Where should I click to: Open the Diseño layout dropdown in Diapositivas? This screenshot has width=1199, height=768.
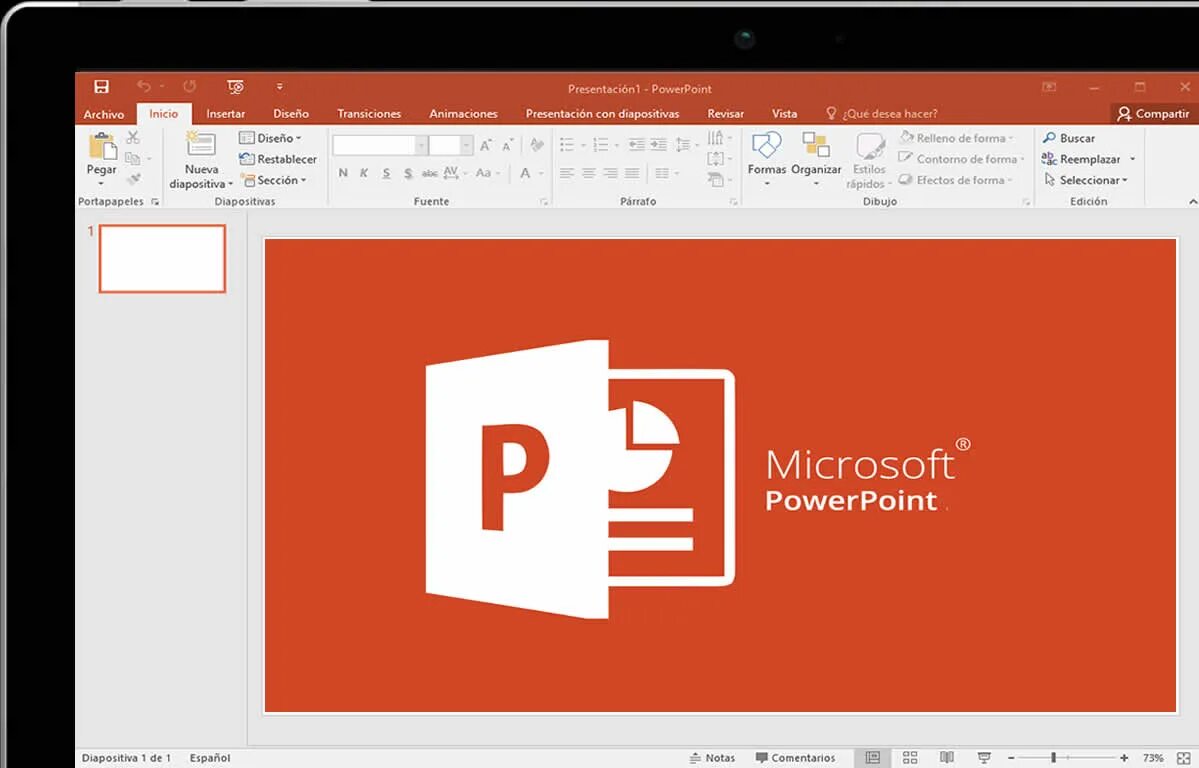click(270, 138)
